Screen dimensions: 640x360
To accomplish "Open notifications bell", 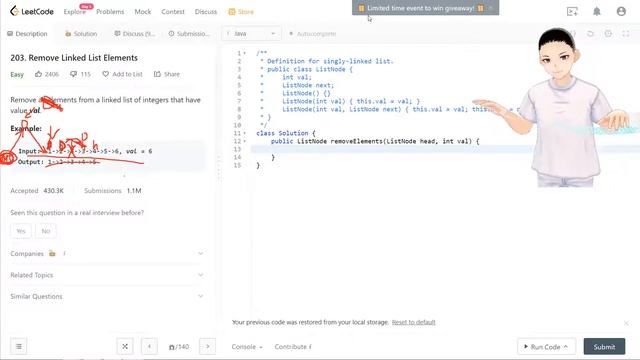I will pos(597,11).
